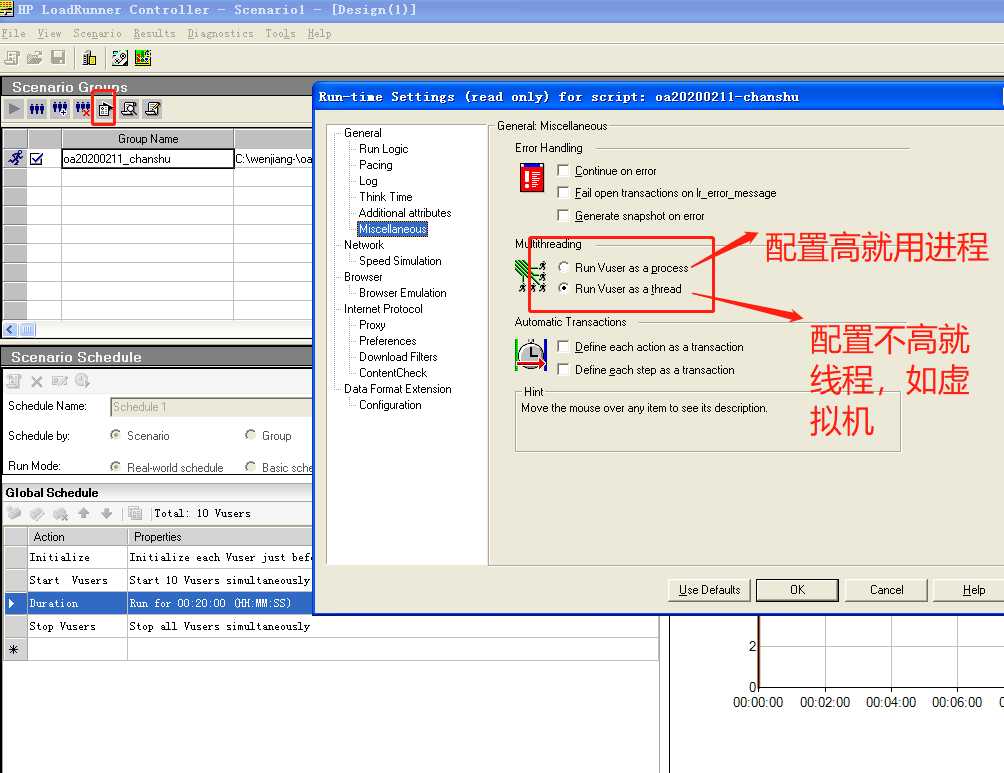1004x773 pixels.
Task: Select Schedule by Group radio button
Action: 250,435
